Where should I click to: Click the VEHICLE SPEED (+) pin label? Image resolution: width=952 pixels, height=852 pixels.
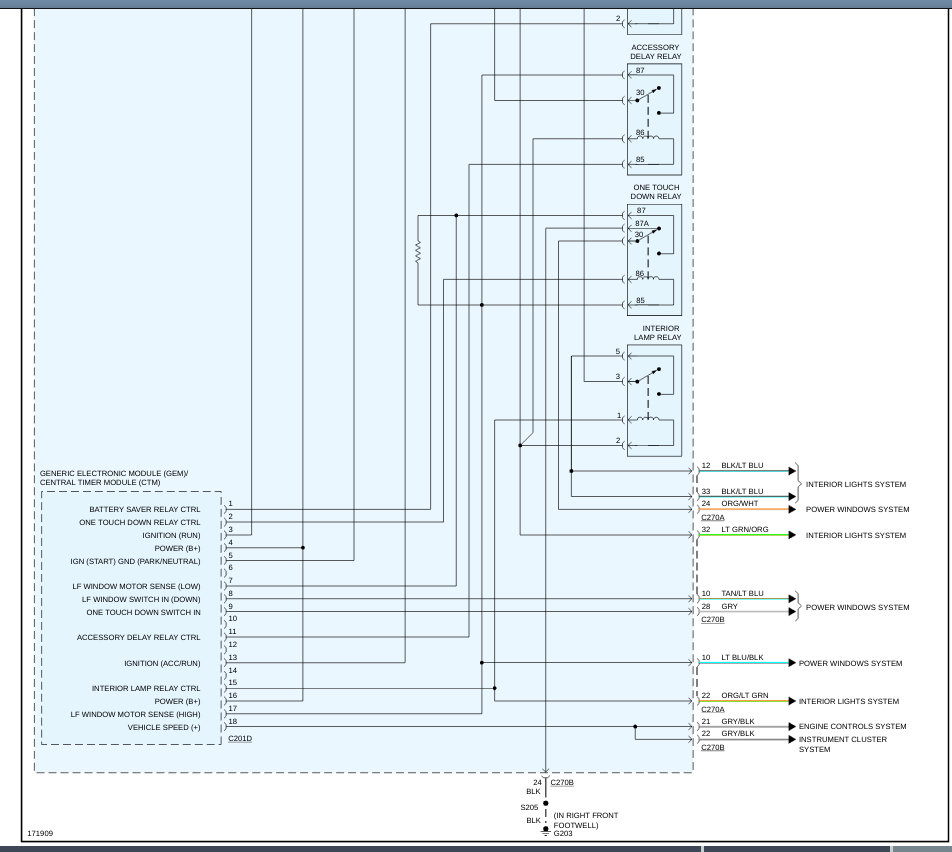tap(164, 728)
